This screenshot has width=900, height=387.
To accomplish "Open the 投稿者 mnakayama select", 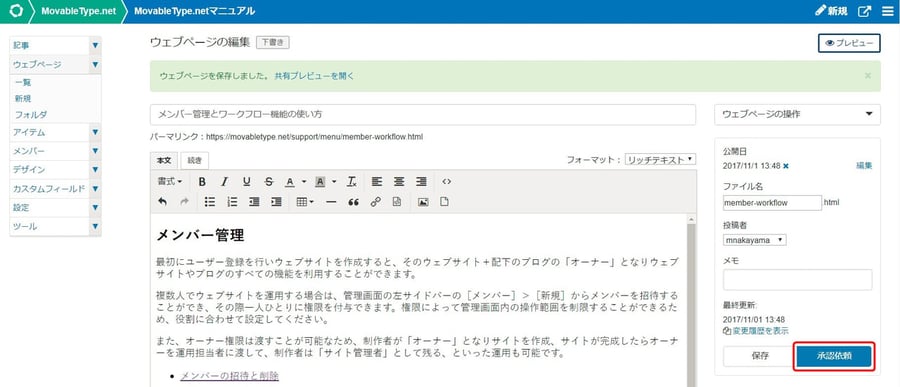I will click(755, 240).
